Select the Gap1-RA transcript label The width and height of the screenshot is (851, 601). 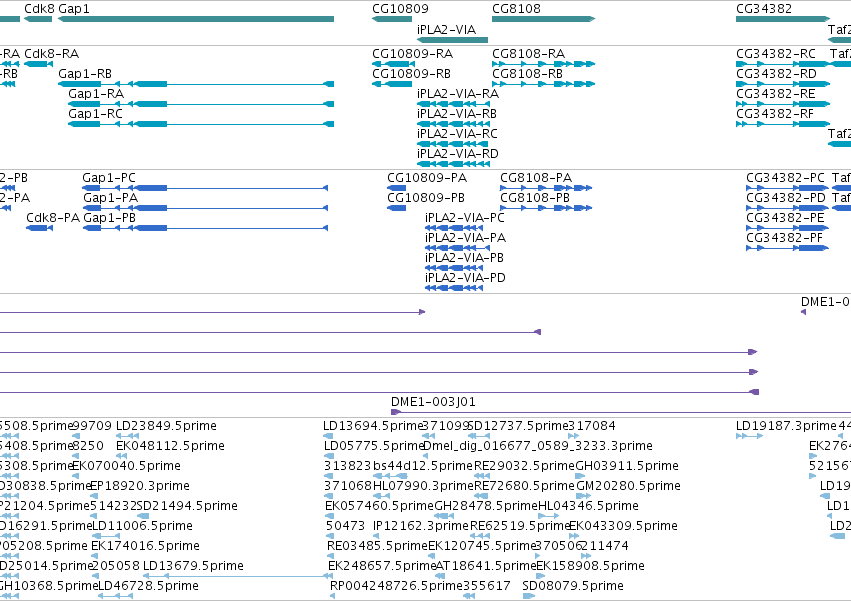96,93
